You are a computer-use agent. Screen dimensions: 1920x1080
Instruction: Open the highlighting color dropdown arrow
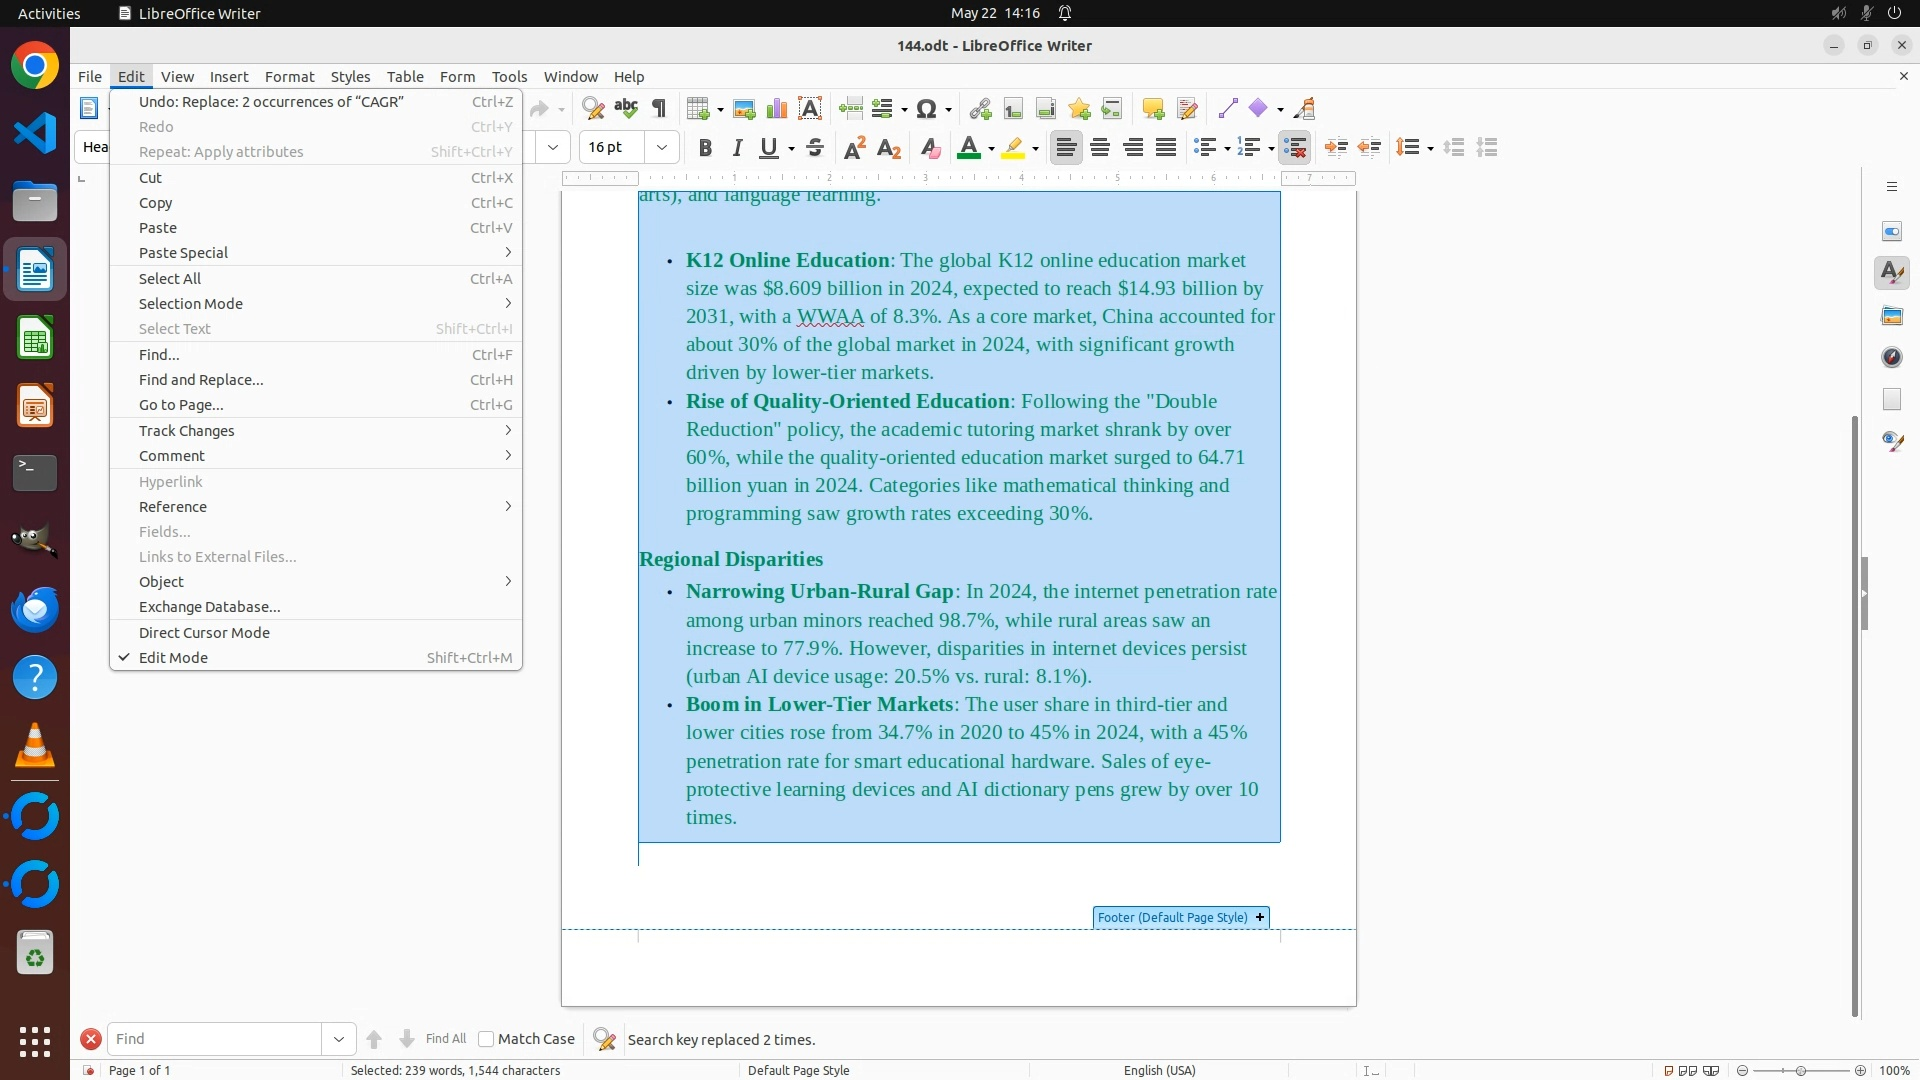(x=1036, y=148)
